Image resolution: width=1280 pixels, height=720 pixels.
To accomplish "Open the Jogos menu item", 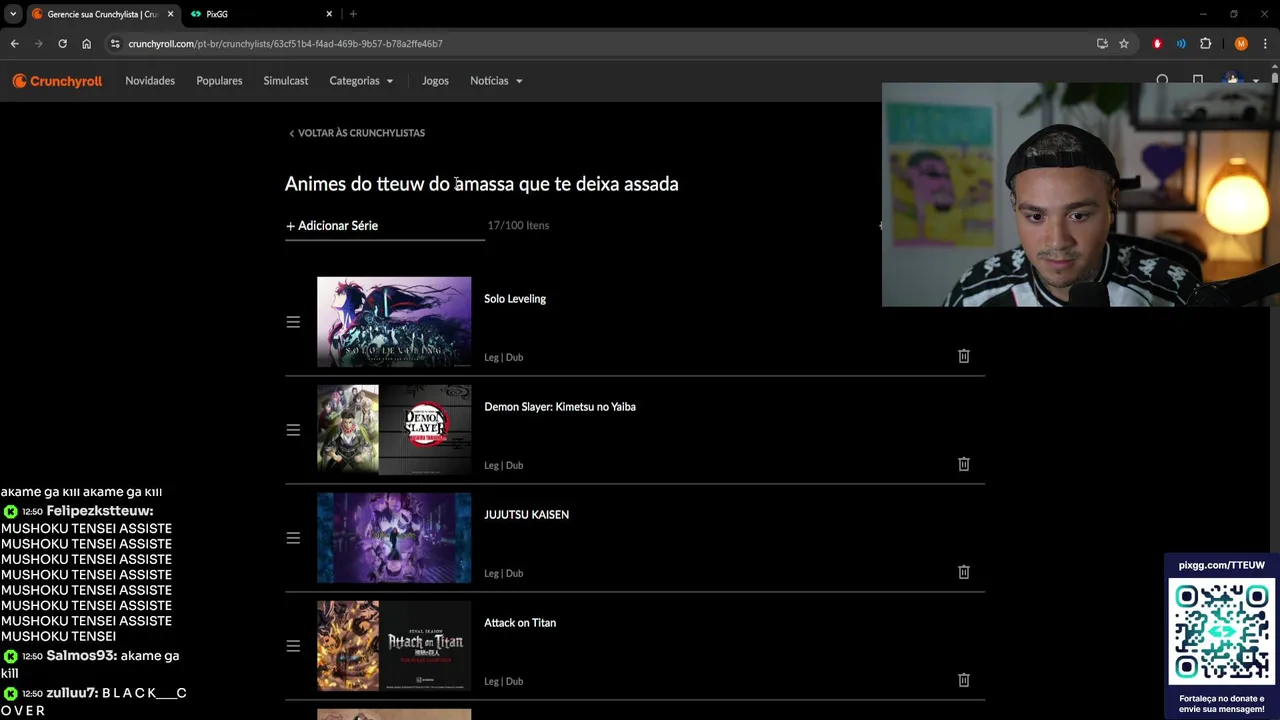I will tap(435, 81).
